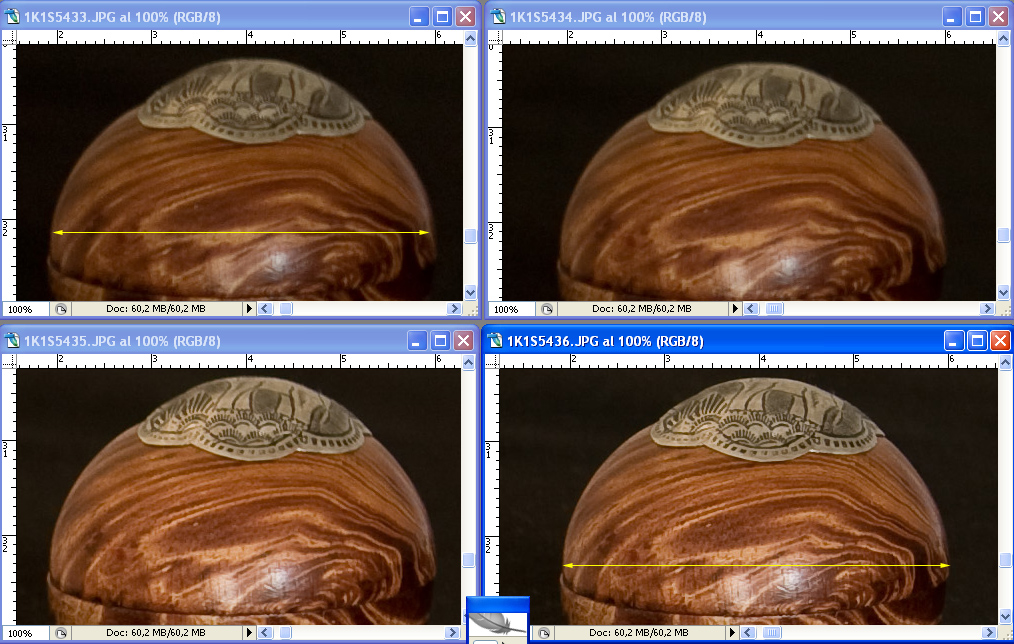Minimize the 1K1S5436.JPG document window

pos(952,341)
